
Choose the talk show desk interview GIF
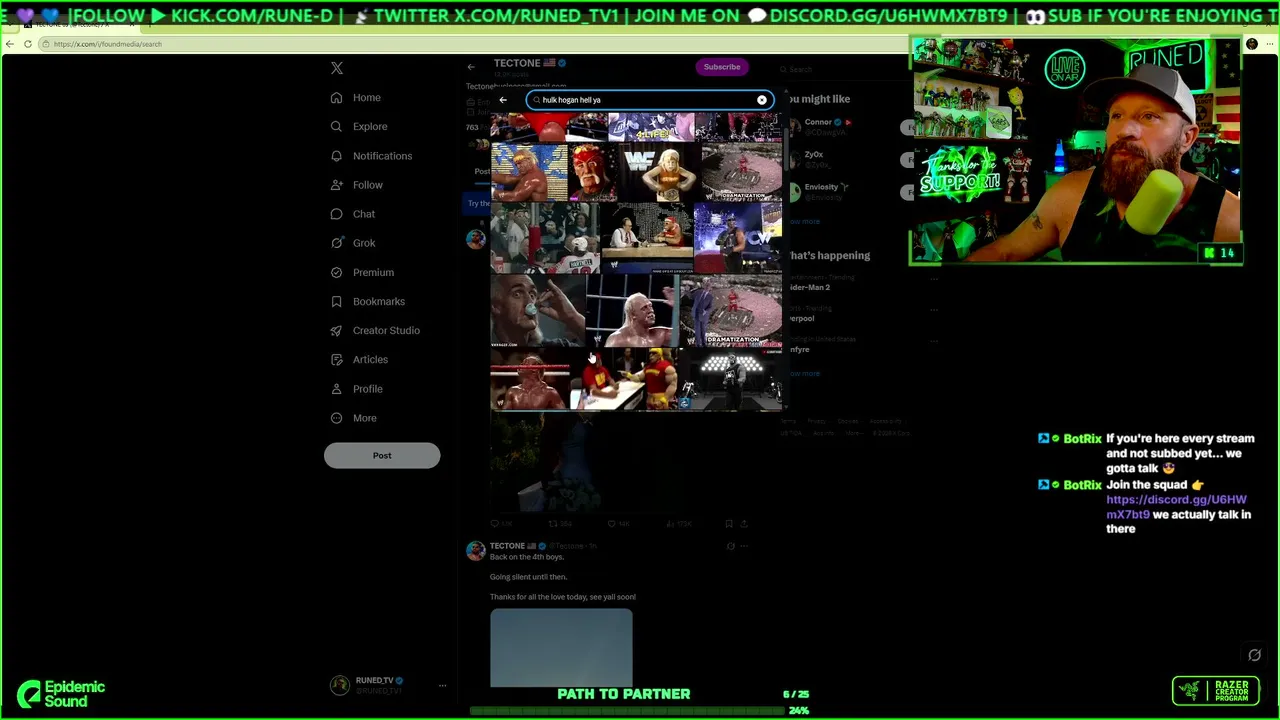647,238
